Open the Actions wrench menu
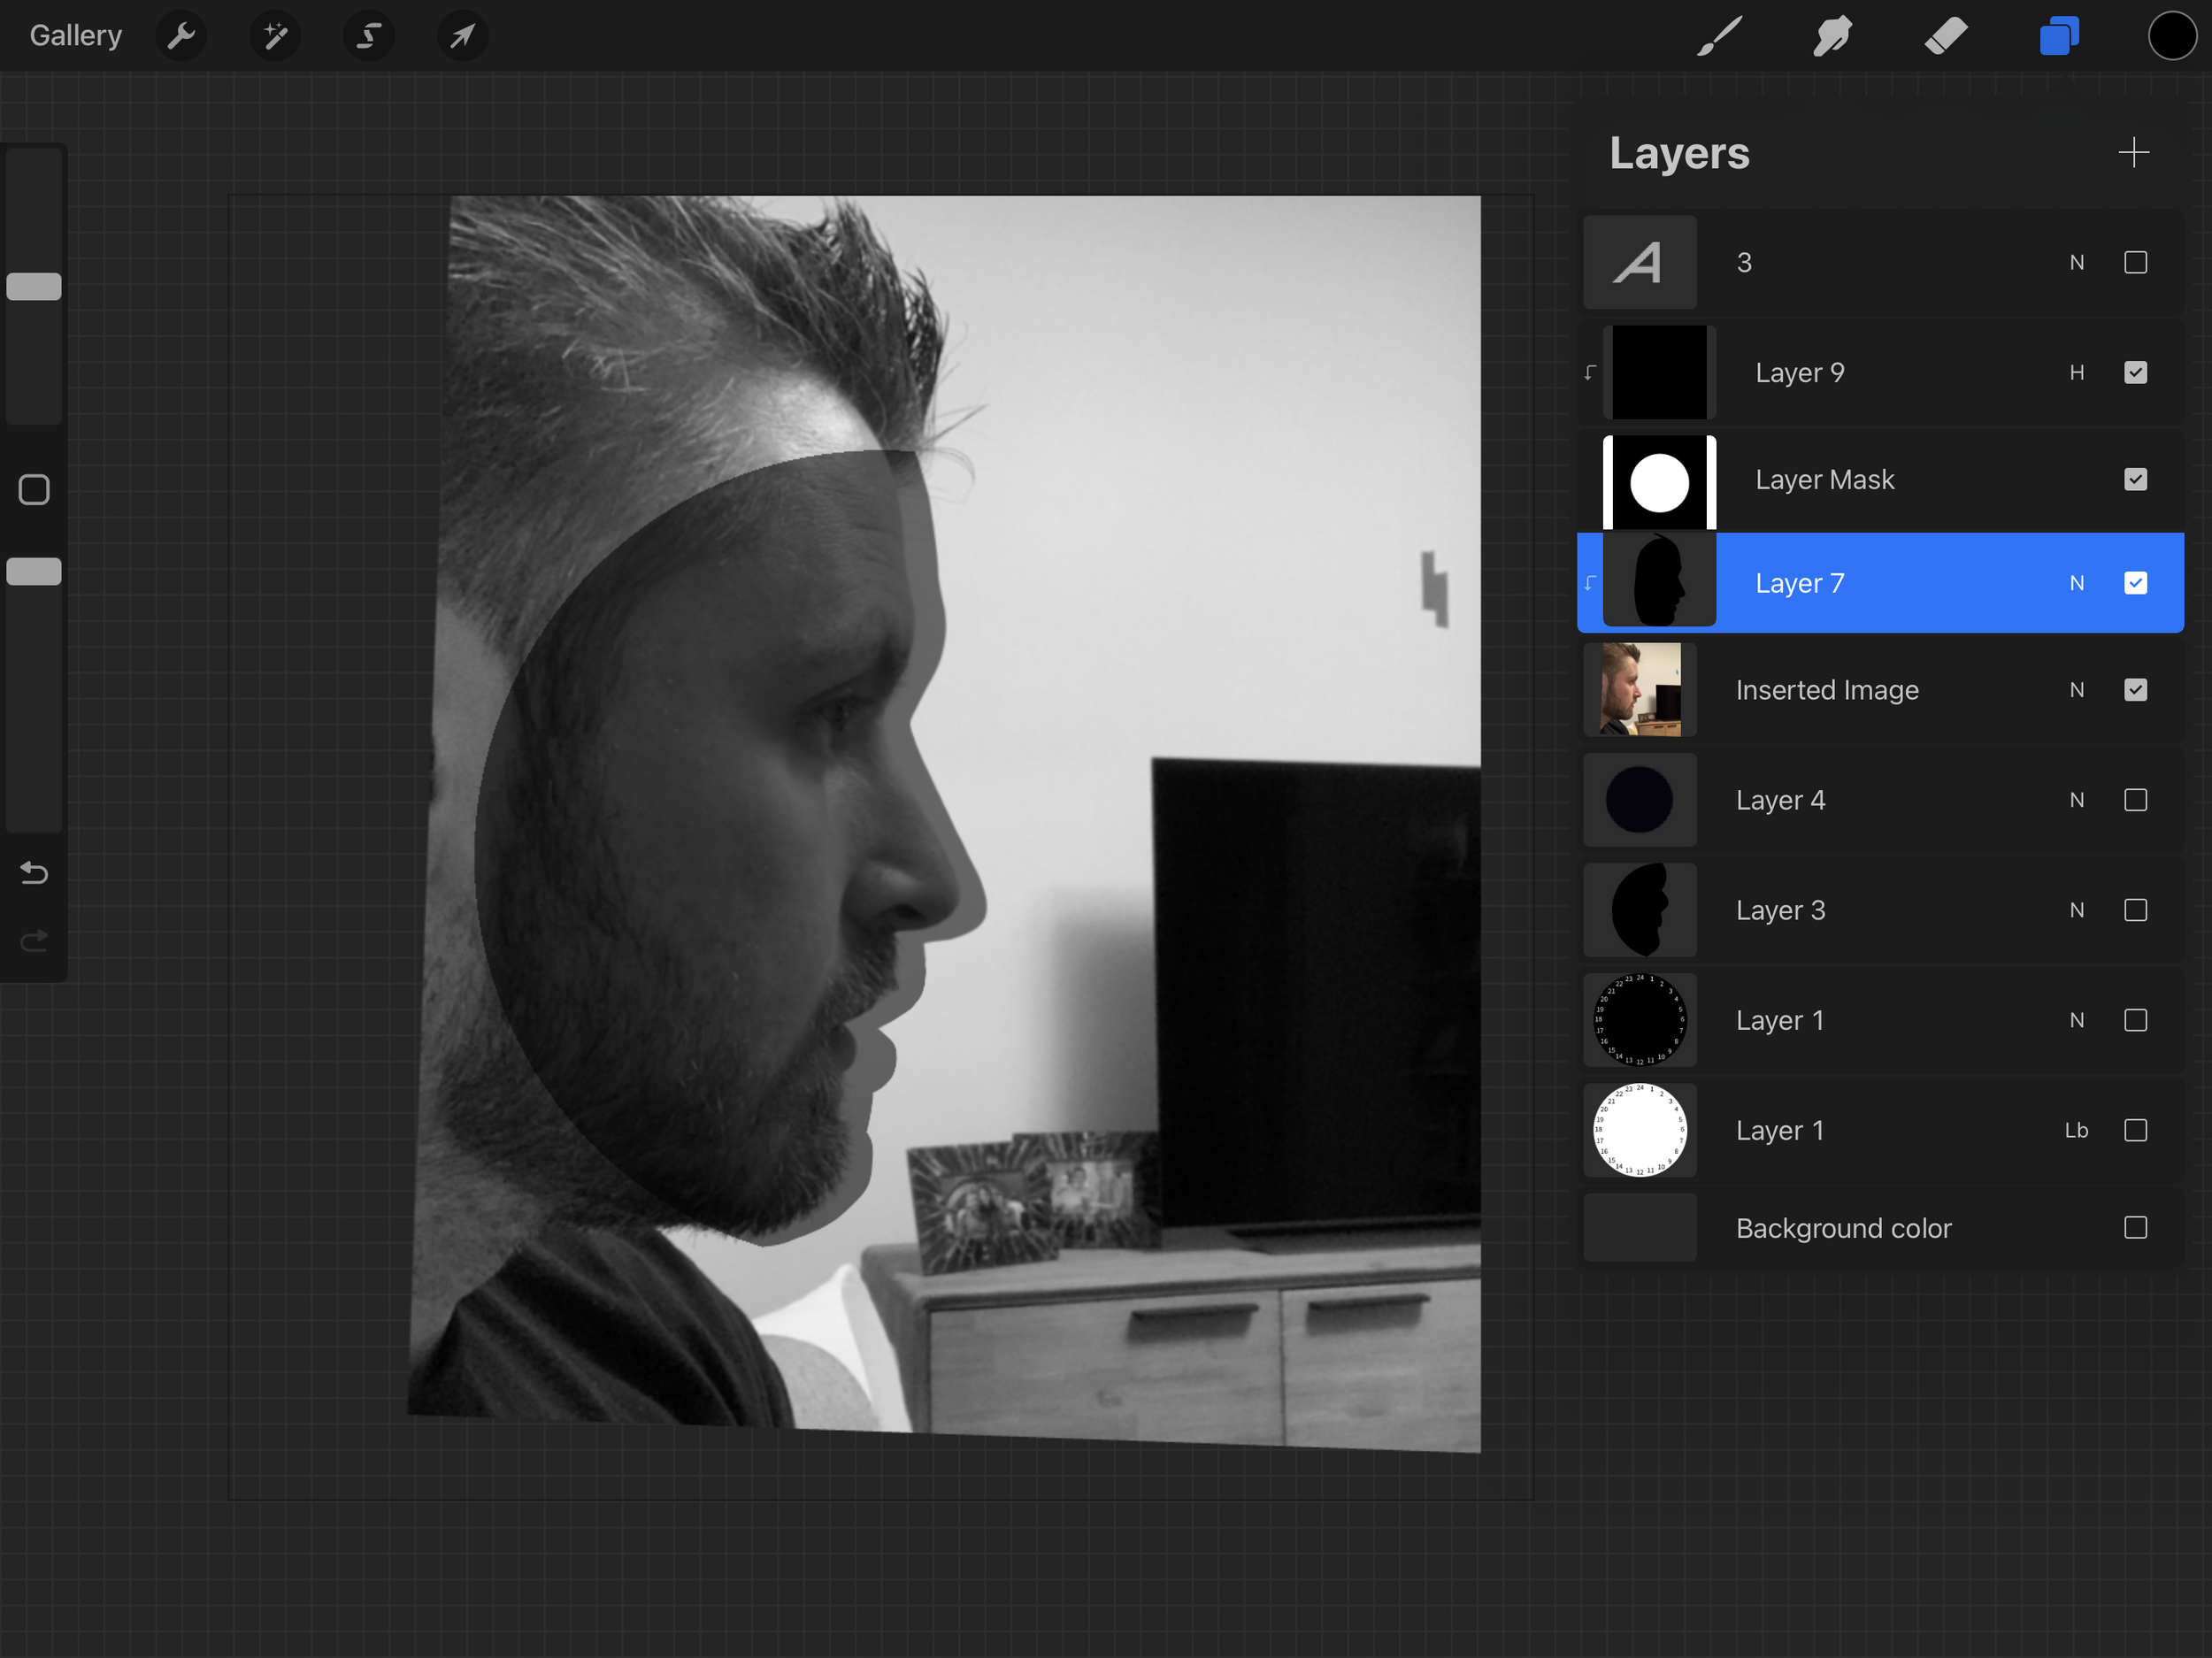The width and height of the screenshot is (2212, 1658). click(x=181, y=37)
